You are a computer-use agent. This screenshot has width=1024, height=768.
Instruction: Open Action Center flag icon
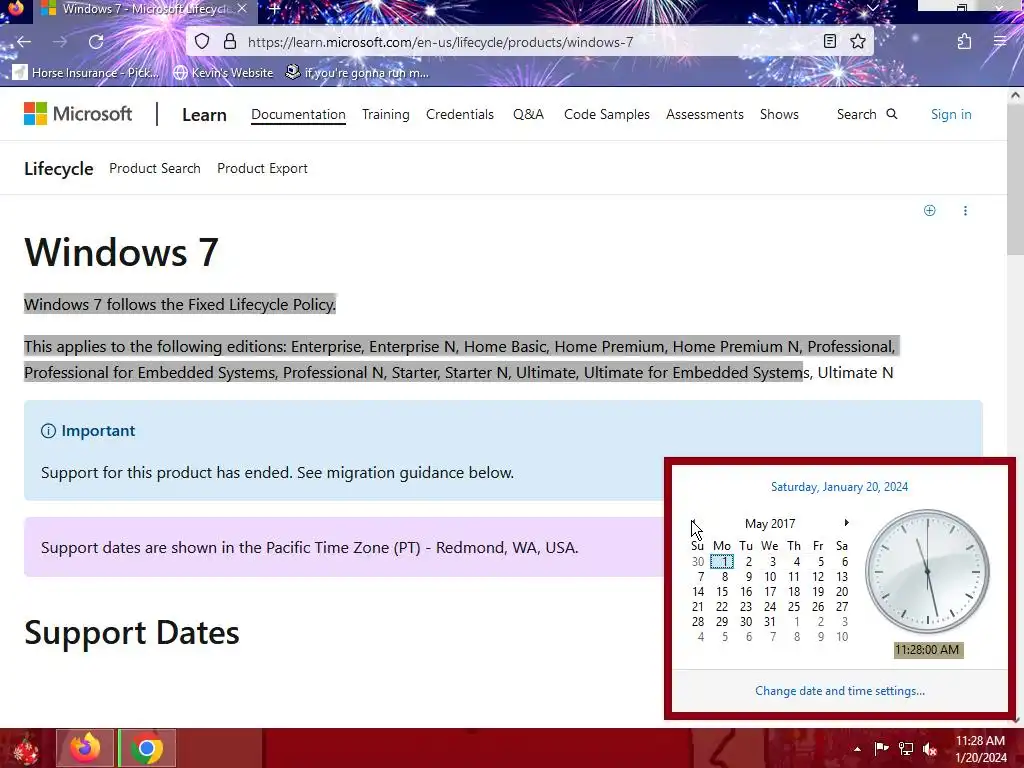(x=881, y=748)
